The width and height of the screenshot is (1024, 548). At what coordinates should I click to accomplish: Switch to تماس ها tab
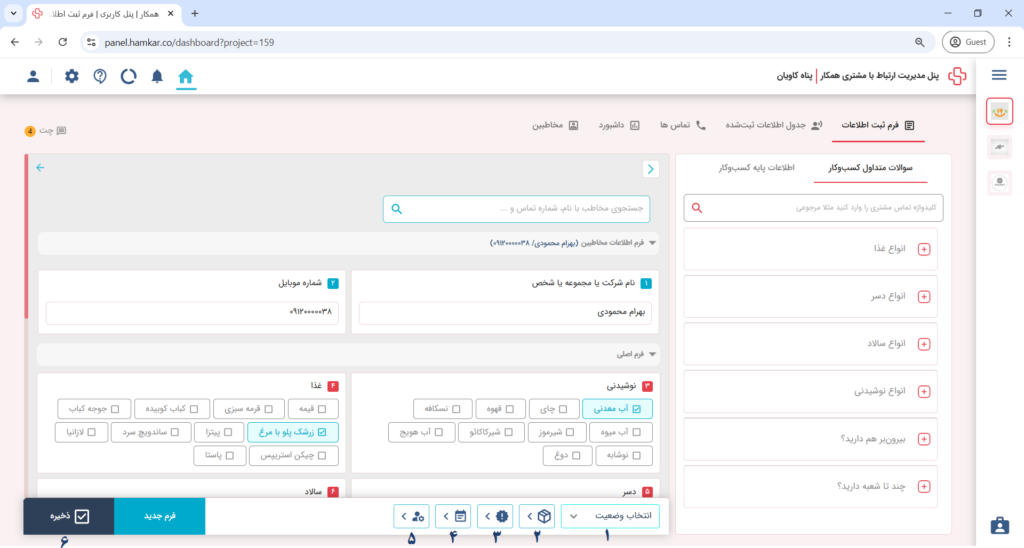[682, 125]
